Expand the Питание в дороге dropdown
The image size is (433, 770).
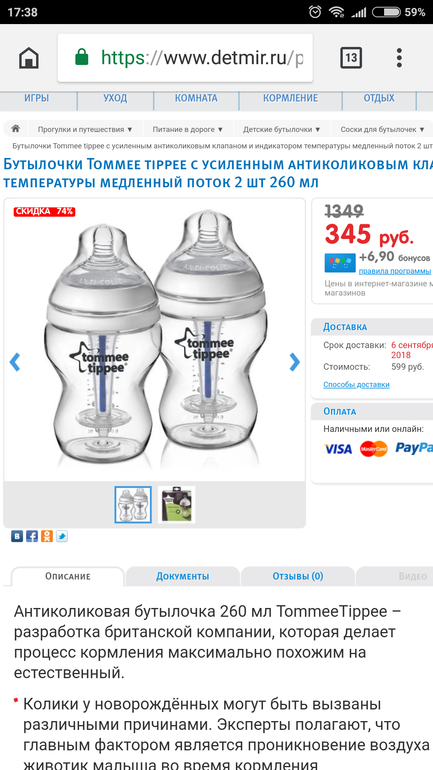(x=188, y=129)
